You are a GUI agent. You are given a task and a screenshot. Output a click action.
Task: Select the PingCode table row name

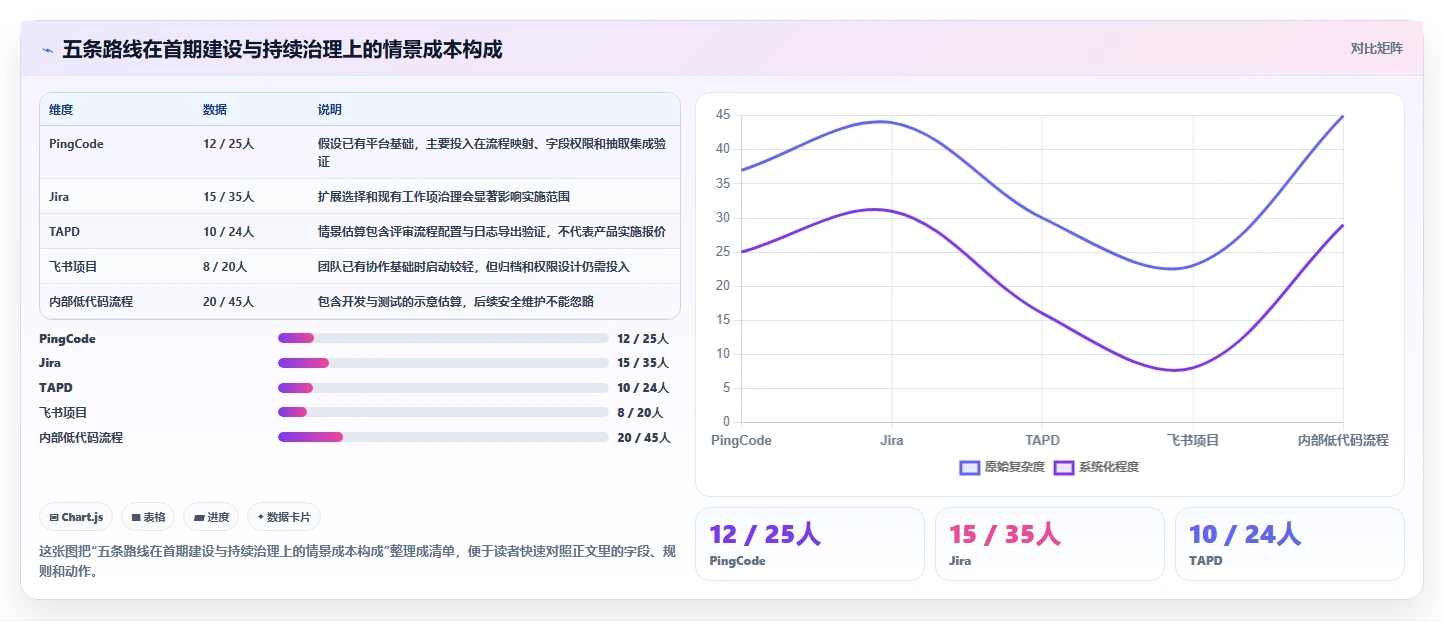[x=76, y=144]
